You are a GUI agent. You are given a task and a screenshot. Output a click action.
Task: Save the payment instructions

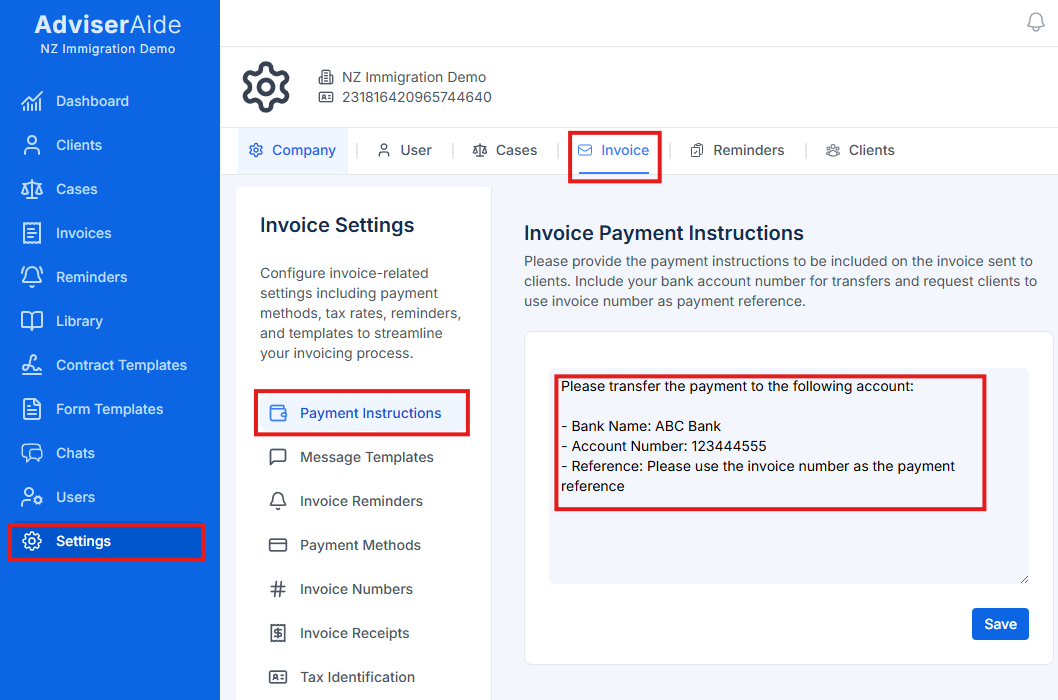coord(1000,623)
